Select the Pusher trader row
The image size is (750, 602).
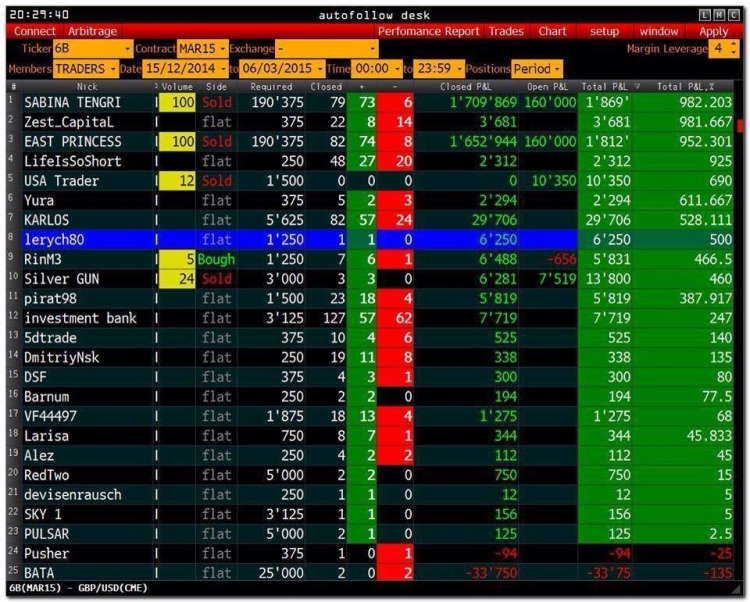point(370,553)
